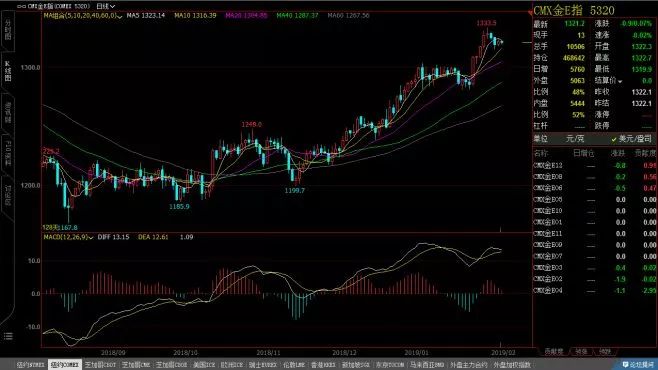Select 元/克 price unit option
Image resolution: width=658 pixels, height=370 pixels.
[x=575, y=138]
